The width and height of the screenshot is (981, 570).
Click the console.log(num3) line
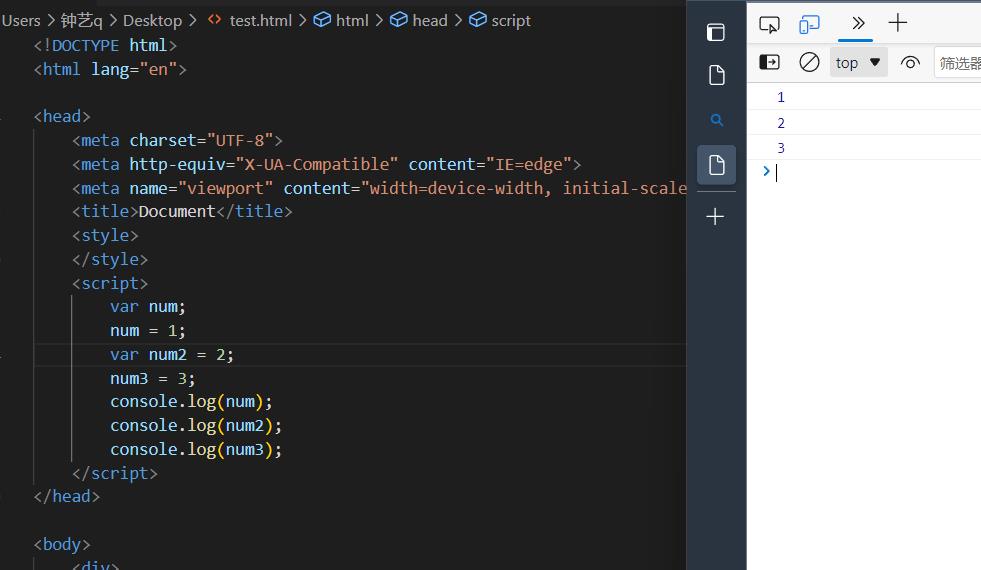click(196, 449)
